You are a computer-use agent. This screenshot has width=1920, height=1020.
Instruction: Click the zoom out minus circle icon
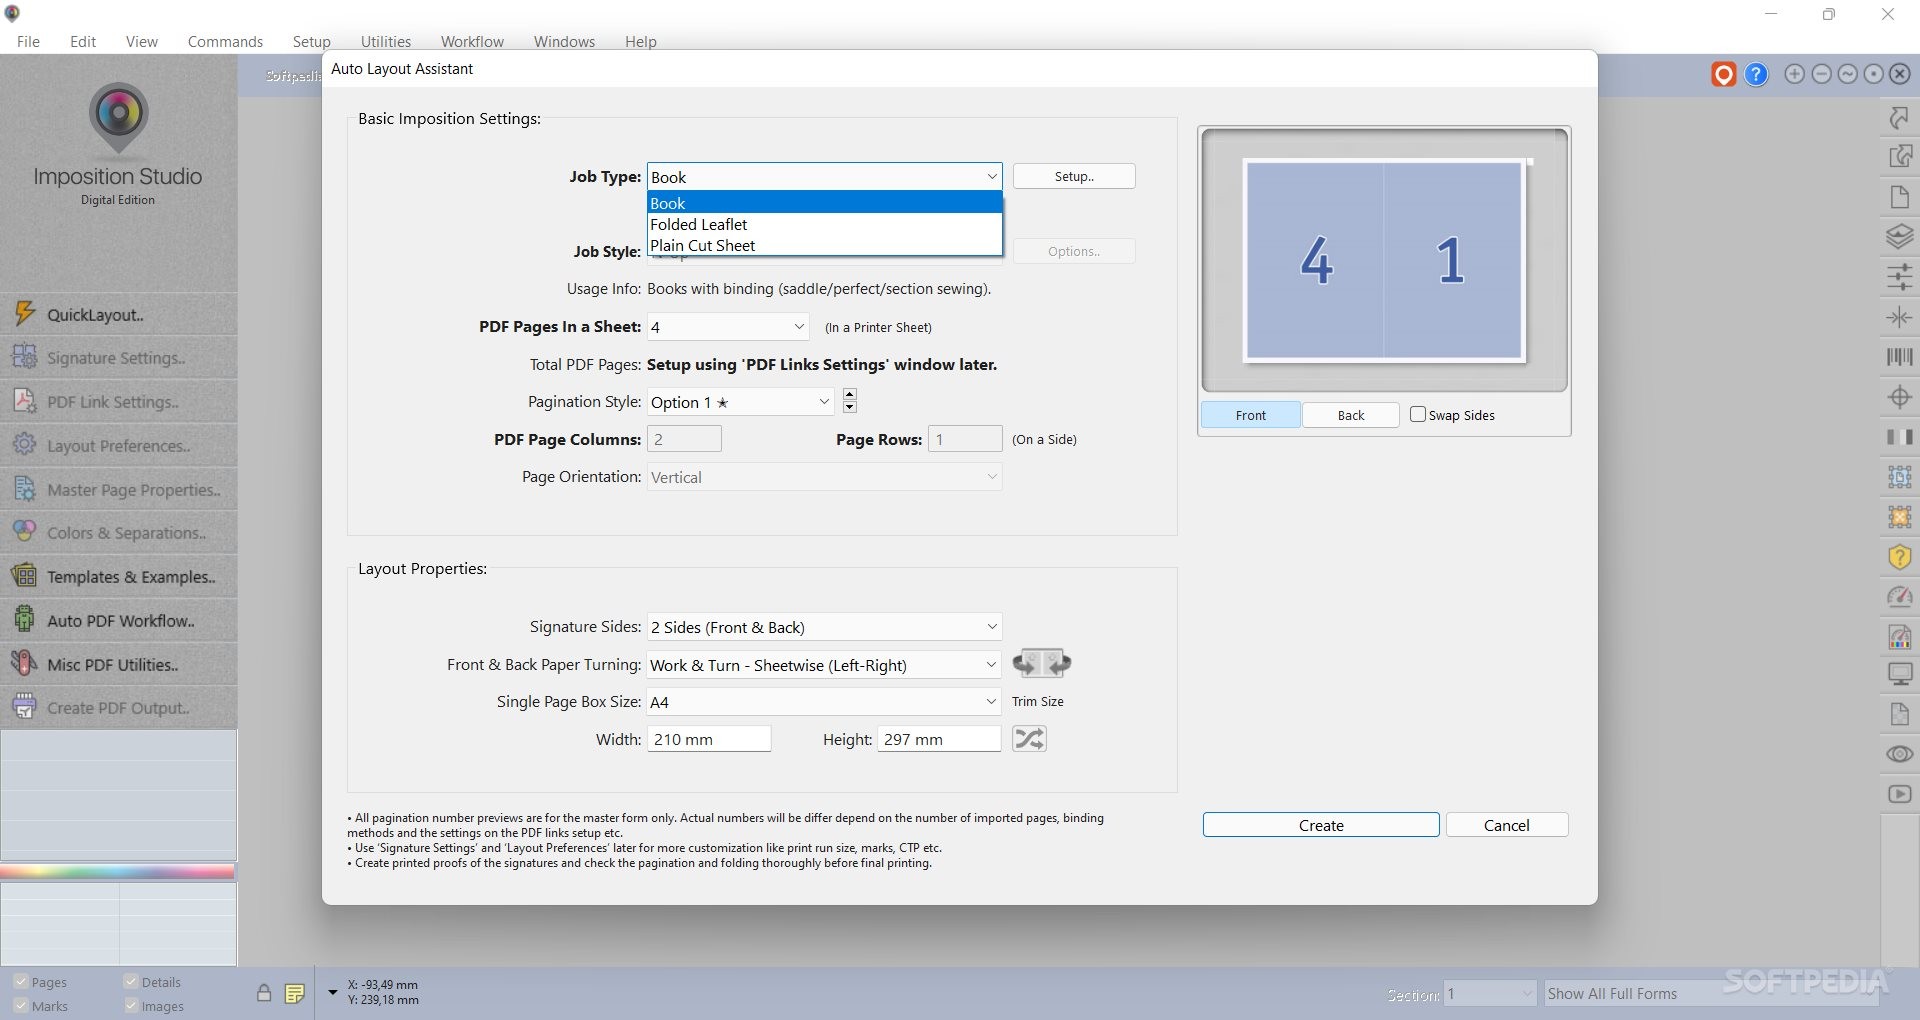tap(1821, 74)
